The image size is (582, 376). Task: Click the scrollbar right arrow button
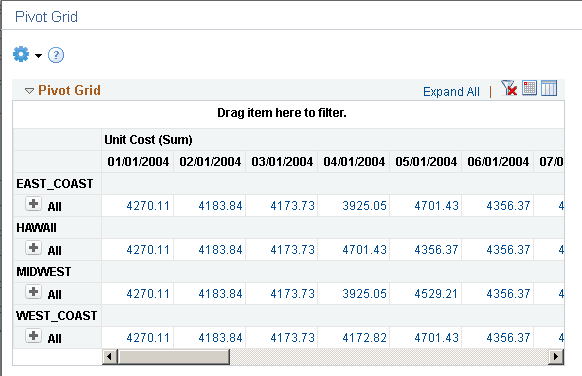click(x=556, y=357)
